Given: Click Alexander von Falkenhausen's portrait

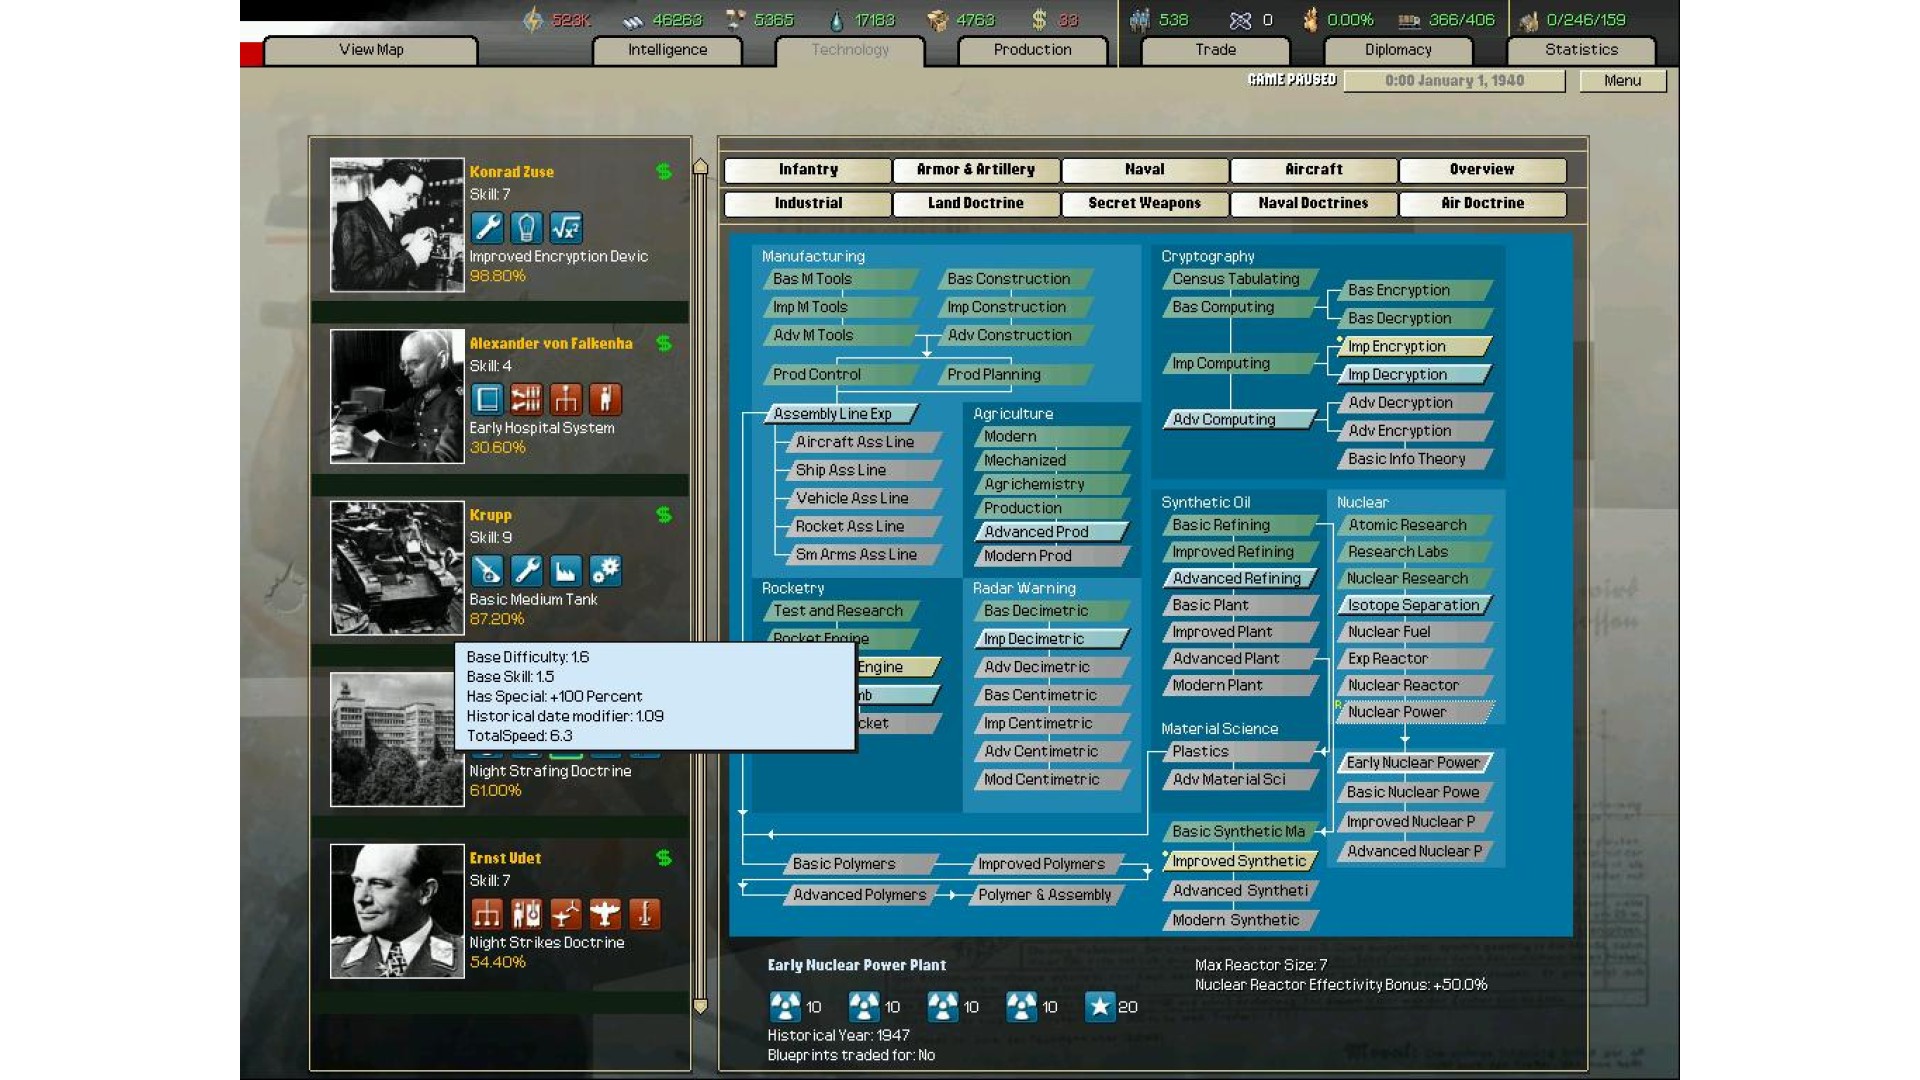Looking at the screenshot, I should (x=397, y=397).
